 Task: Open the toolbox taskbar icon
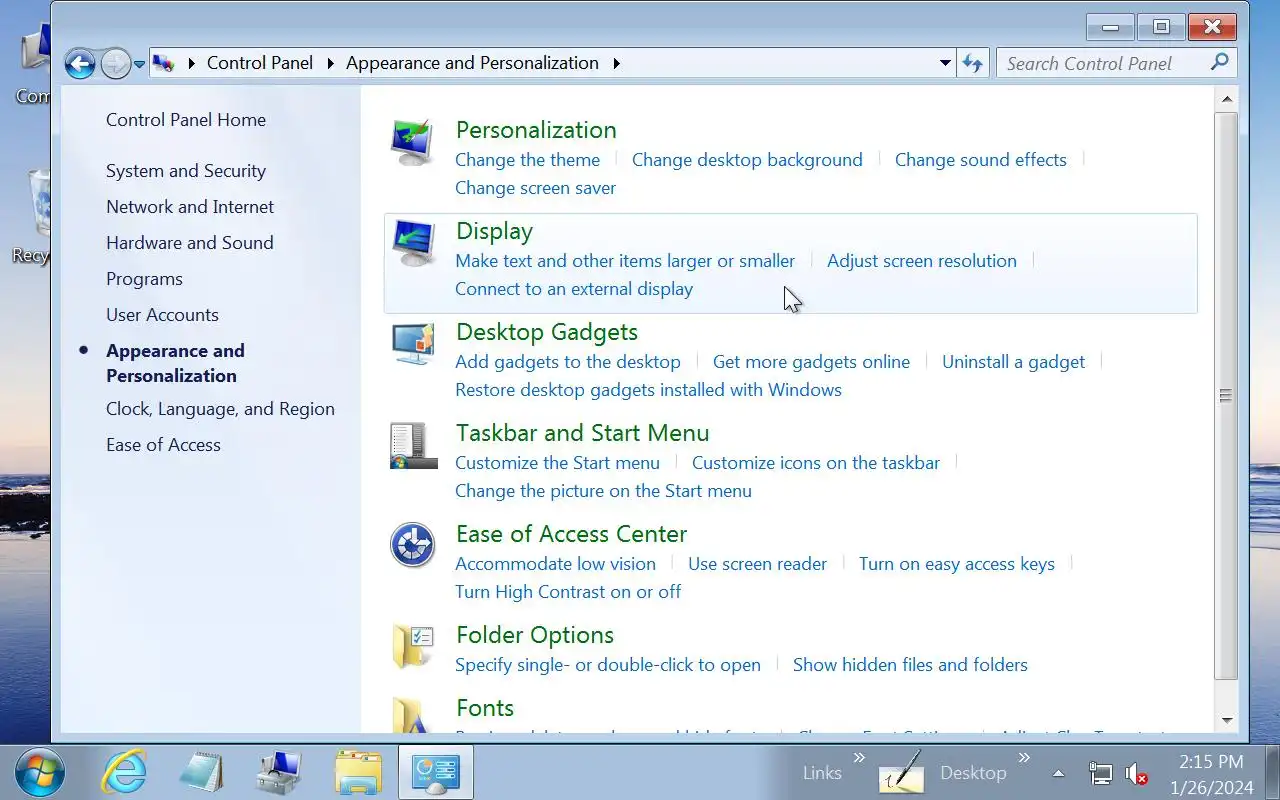(x=278, y=772)
